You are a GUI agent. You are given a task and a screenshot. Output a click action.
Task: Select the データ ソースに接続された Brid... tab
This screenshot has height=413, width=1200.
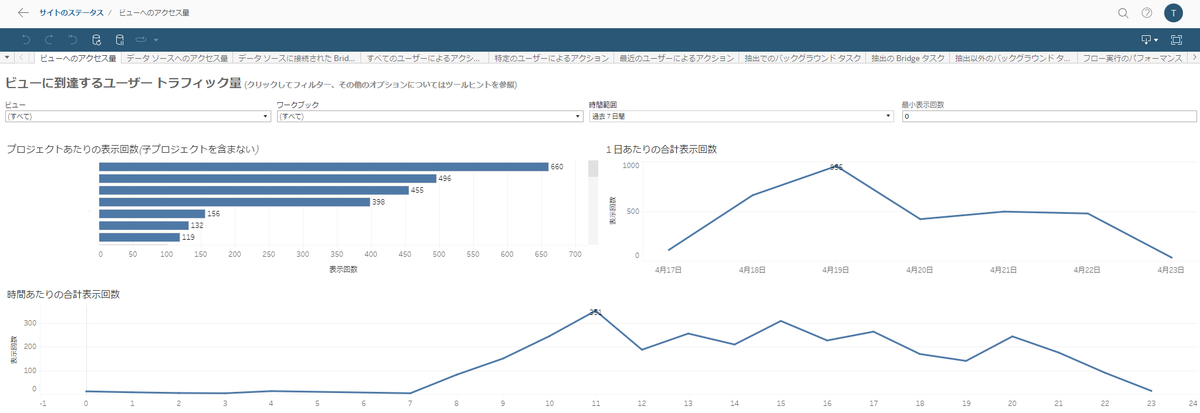(x=297, y=59)
